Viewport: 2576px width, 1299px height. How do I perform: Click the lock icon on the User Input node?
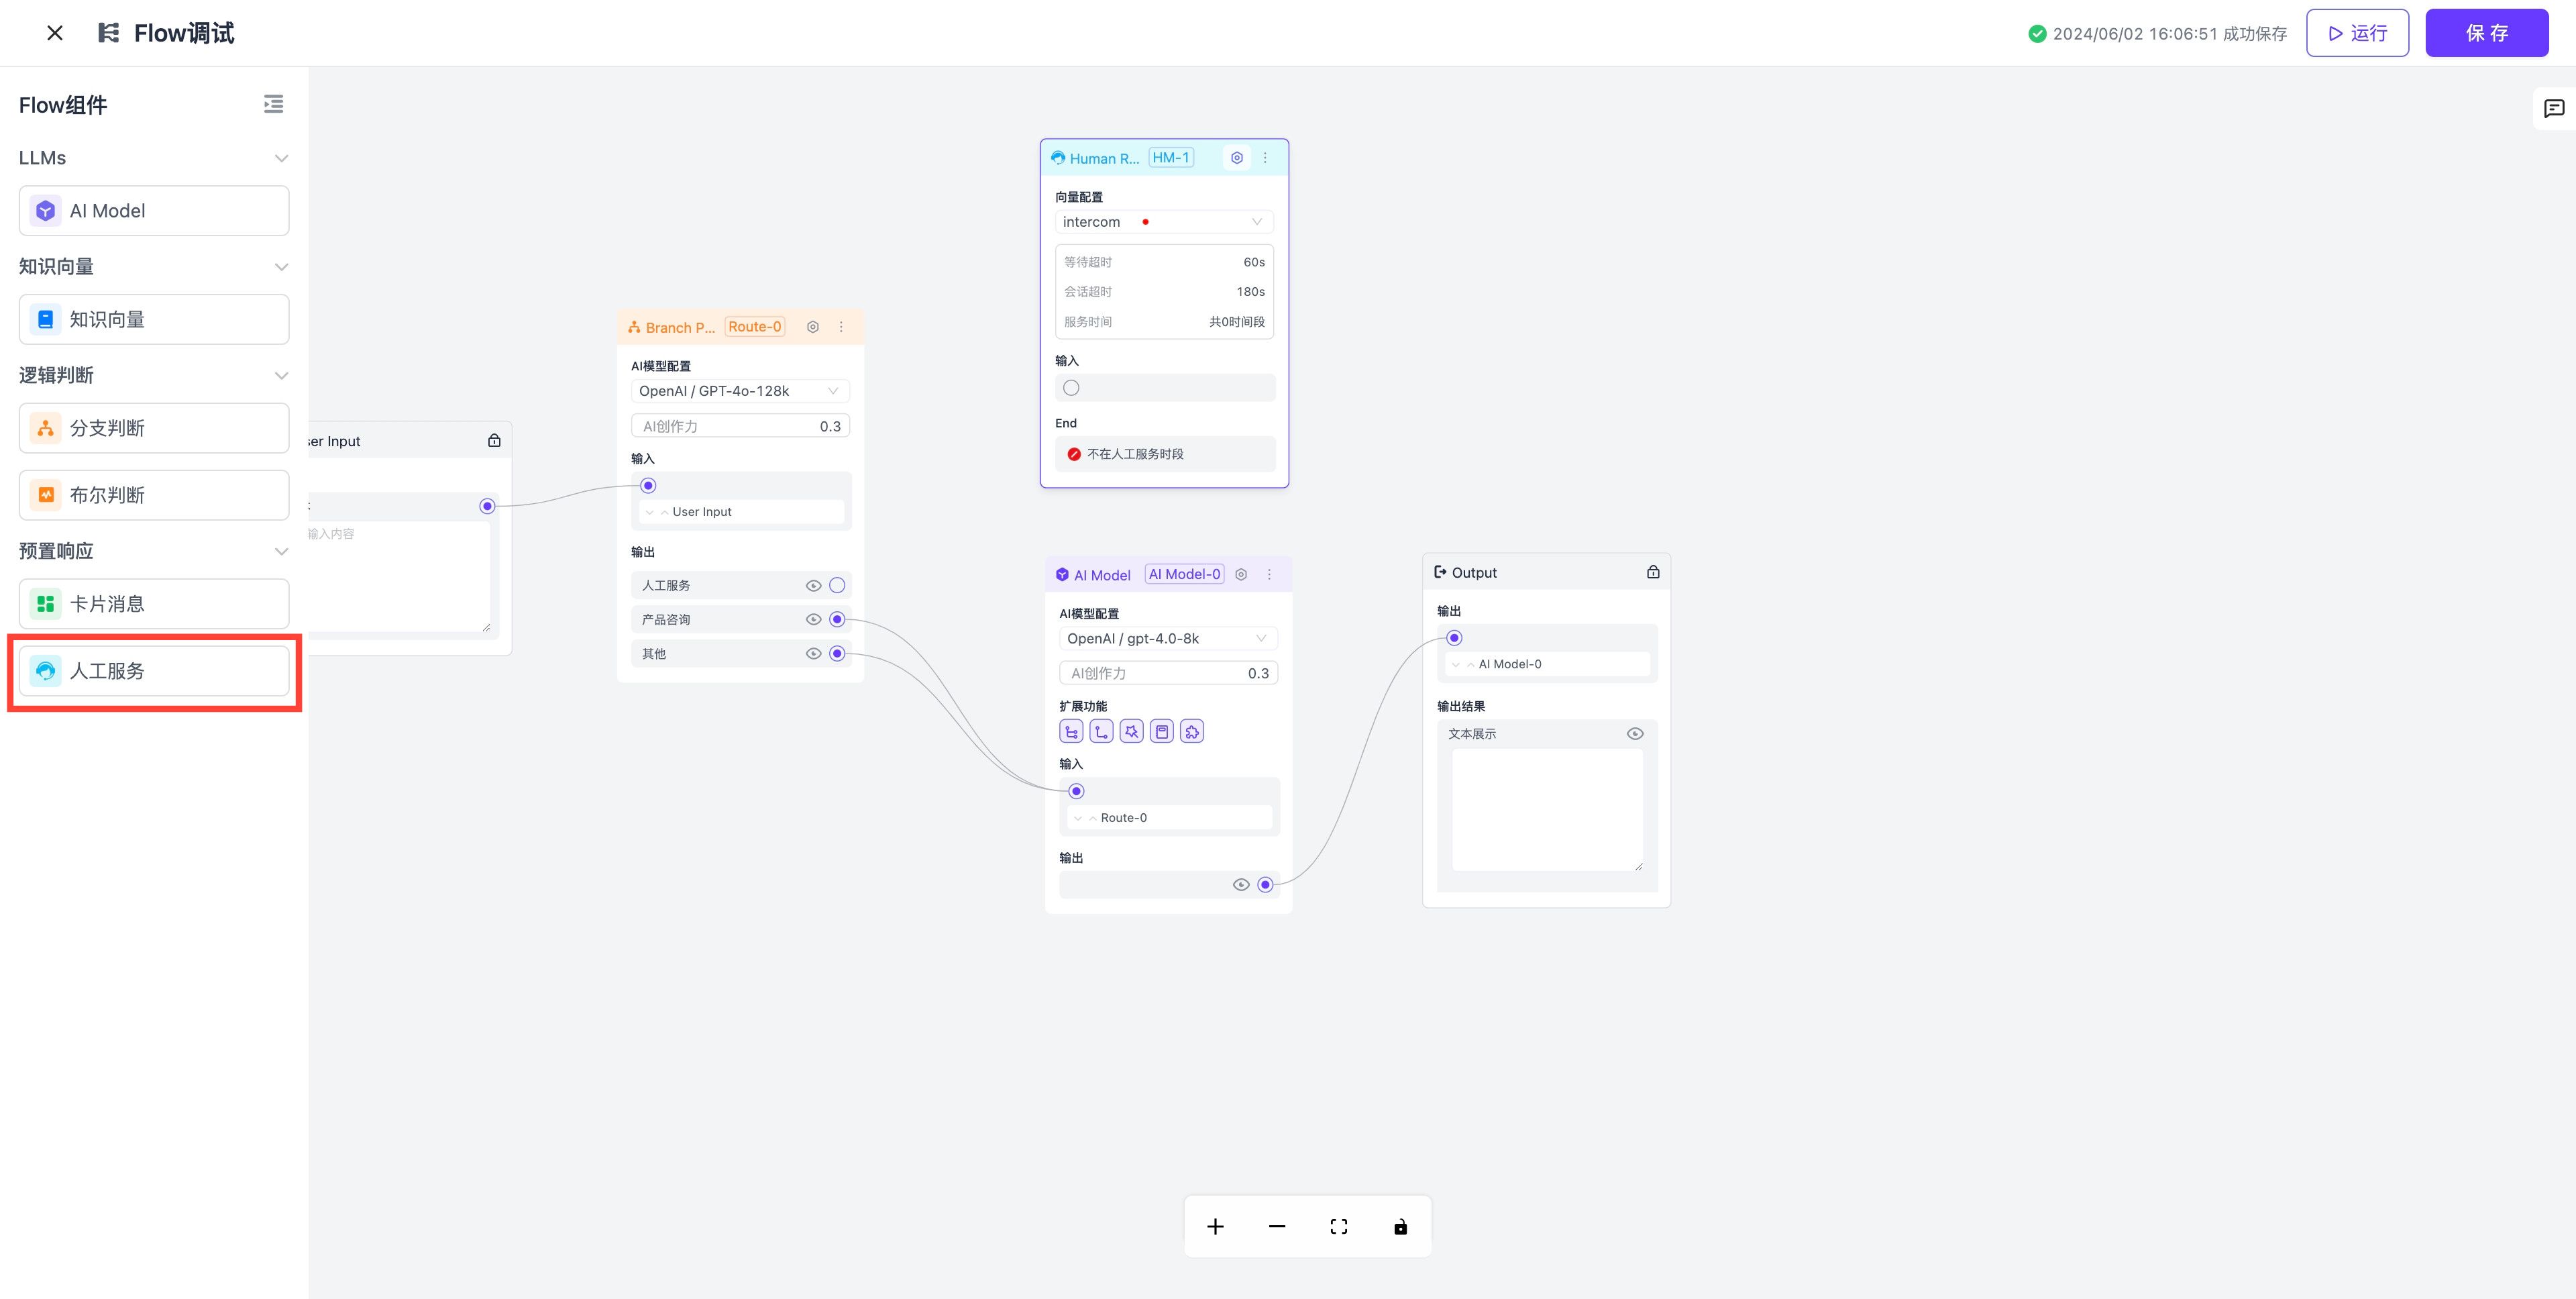click(x=494, y=440)
